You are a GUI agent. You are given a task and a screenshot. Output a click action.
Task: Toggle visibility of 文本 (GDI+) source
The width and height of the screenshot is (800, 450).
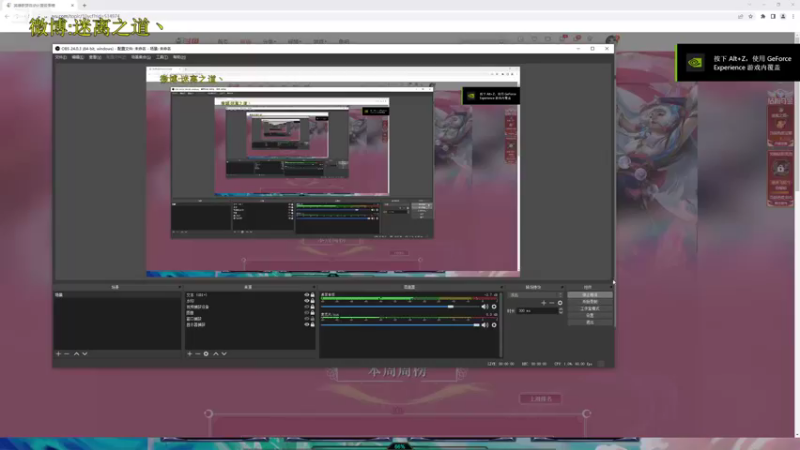tap(307, 295)
